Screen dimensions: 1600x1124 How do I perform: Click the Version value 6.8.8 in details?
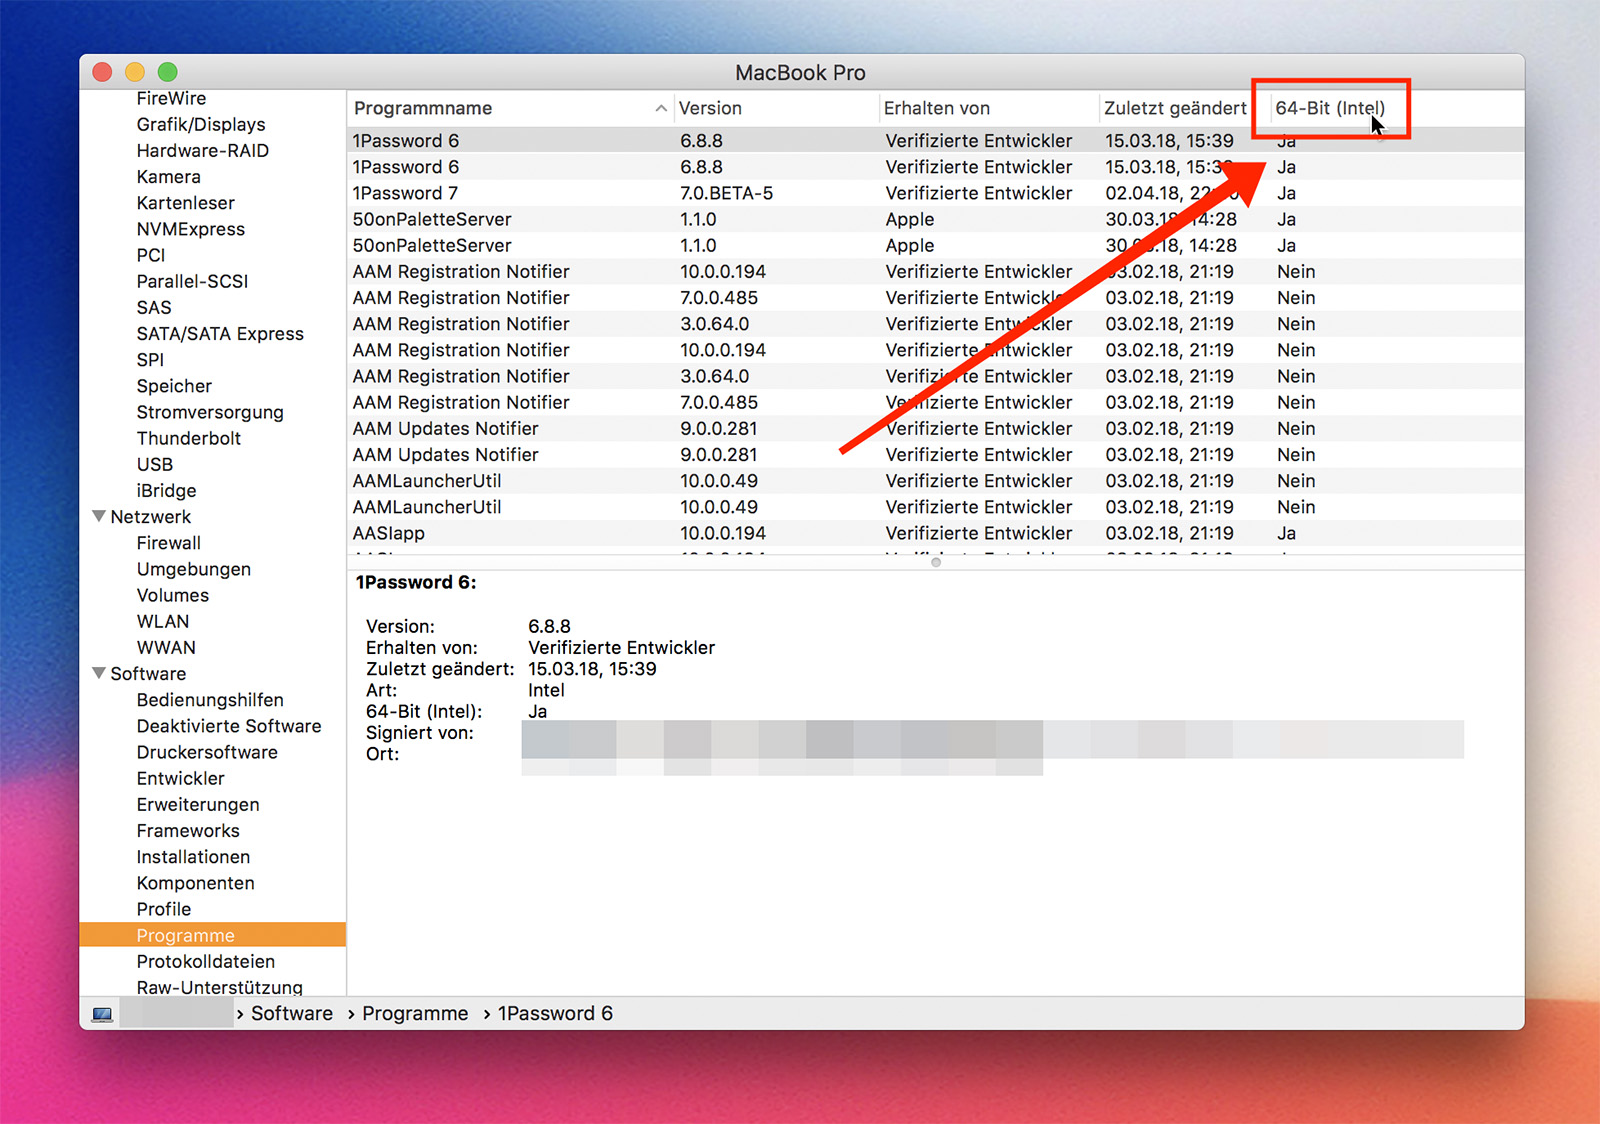[549, 627]
